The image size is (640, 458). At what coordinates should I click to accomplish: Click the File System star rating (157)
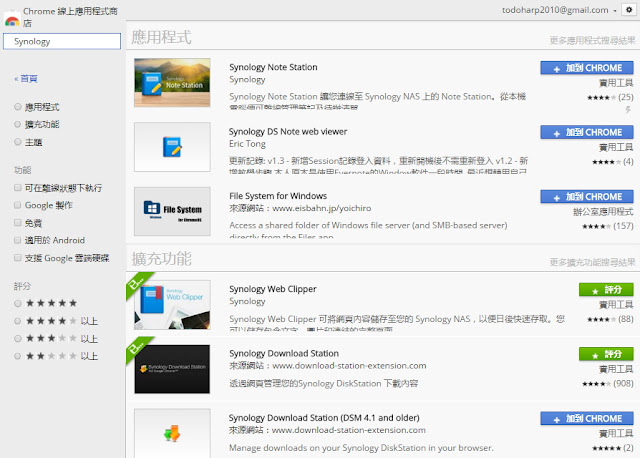[x=608, y=226]
